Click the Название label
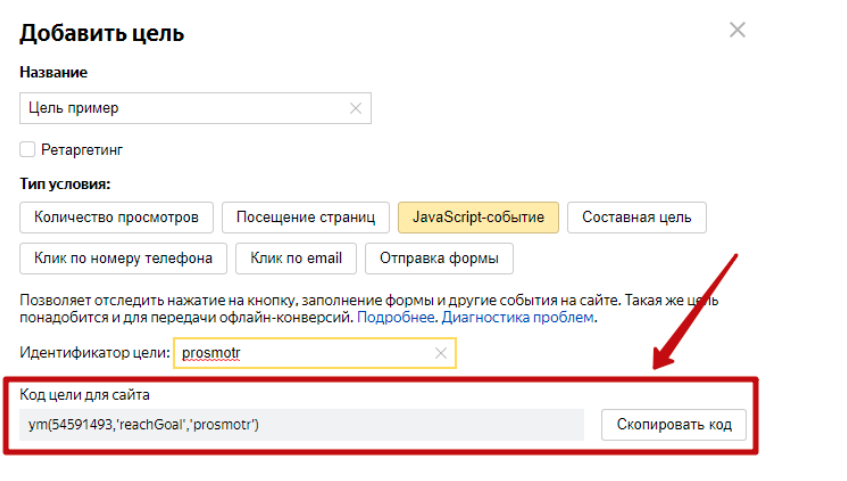The height and width of the screenshot is (481, 847). [x=53, y=72]
